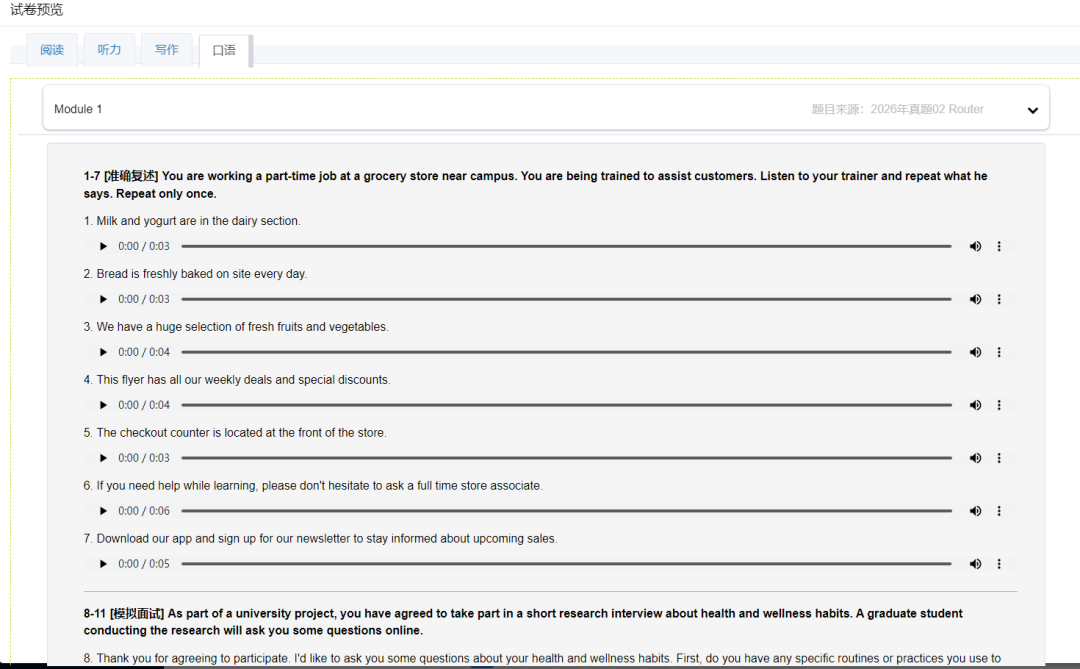Play the newsletter sign-up sentence audio

click(103, 564)
